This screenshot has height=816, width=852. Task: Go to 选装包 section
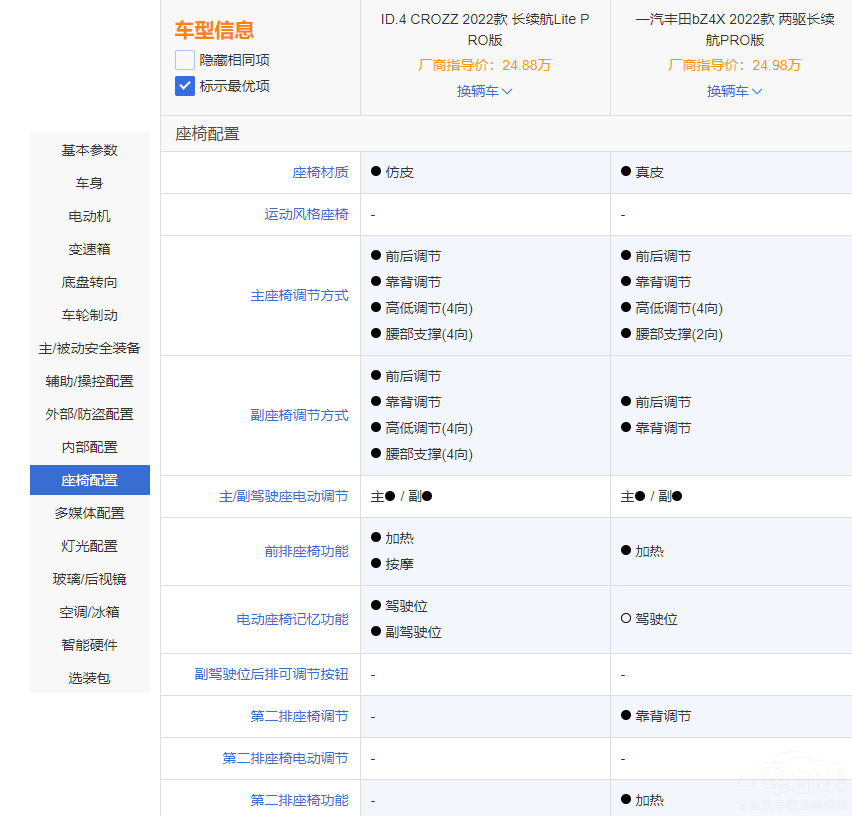[90, 678]
